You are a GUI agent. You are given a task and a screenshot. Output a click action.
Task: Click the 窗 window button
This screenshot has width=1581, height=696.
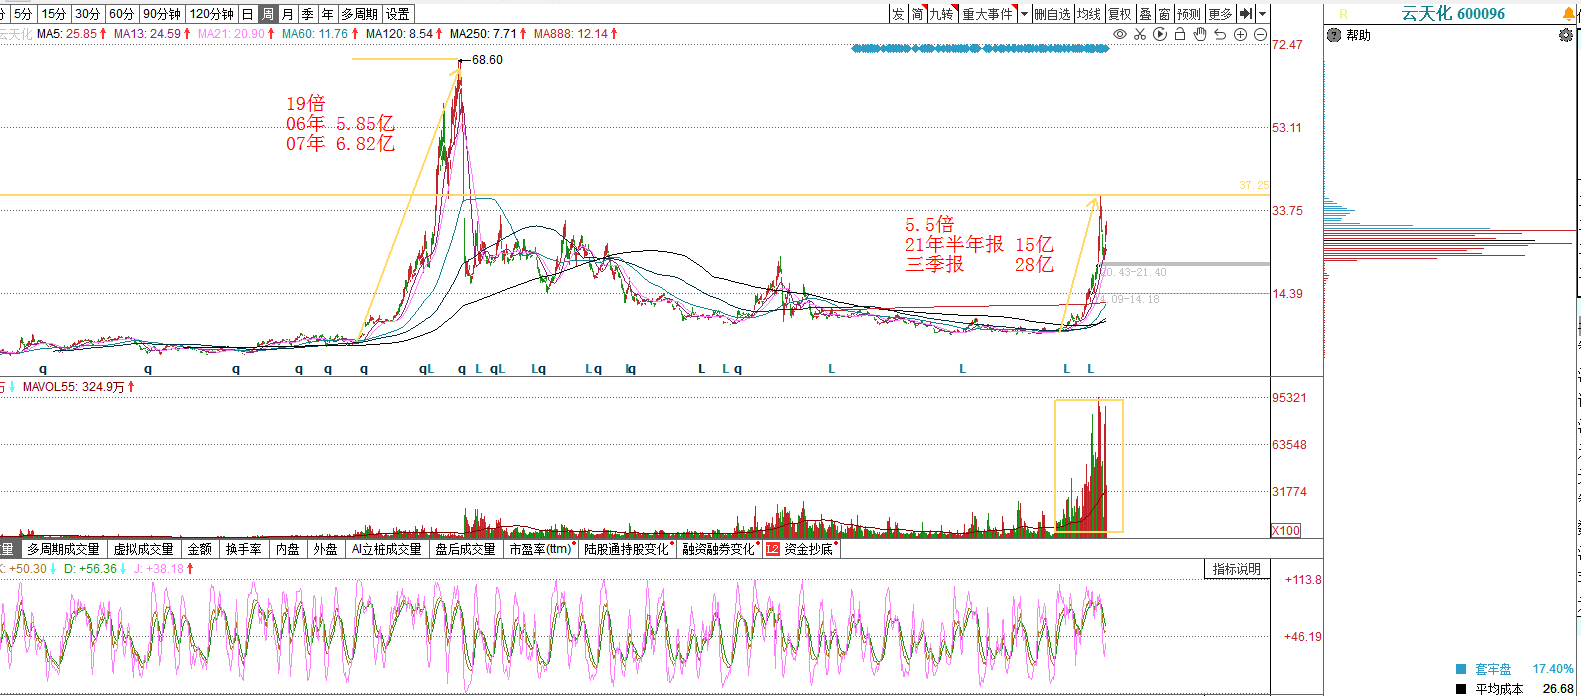[1165, 14]
